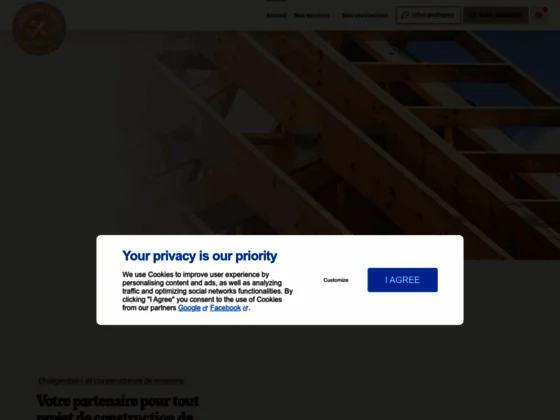Viewport: 560px width, 420px height.
Task: Accept cookies with the I AGREE button
Action: 402,280
